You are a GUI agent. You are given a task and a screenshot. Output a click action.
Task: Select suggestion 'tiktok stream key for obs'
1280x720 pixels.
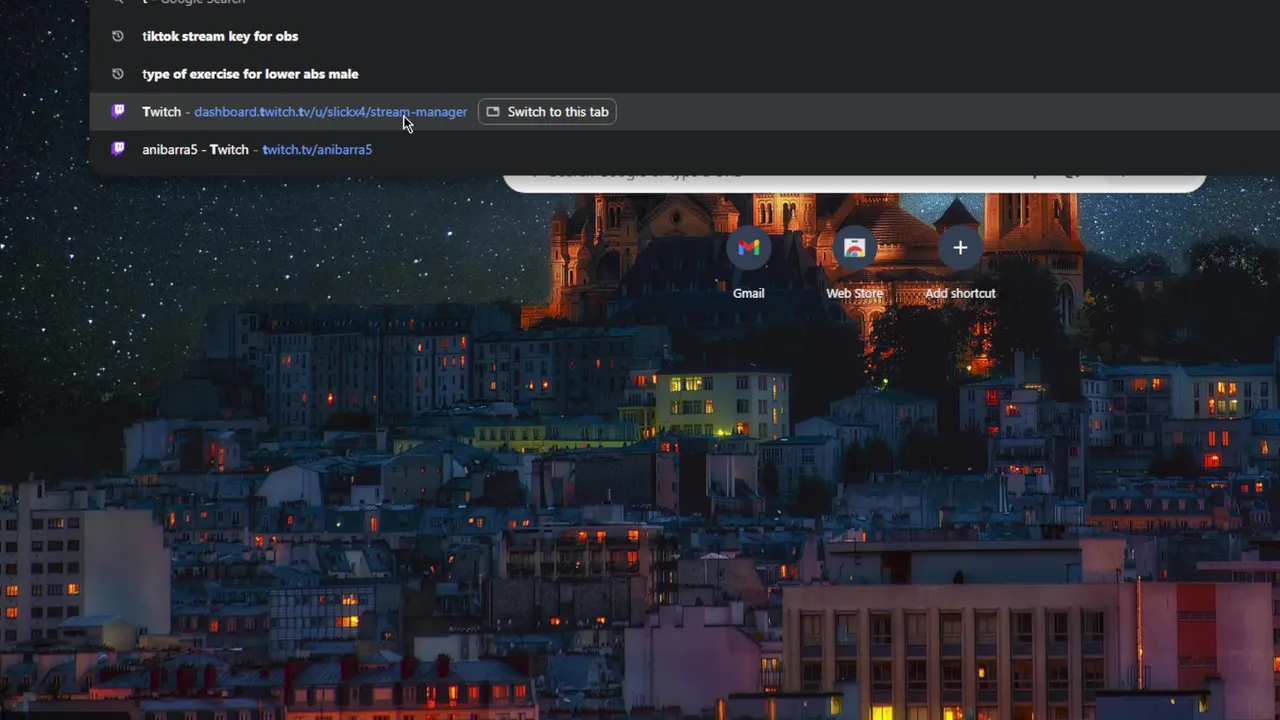tap(685, 36)
